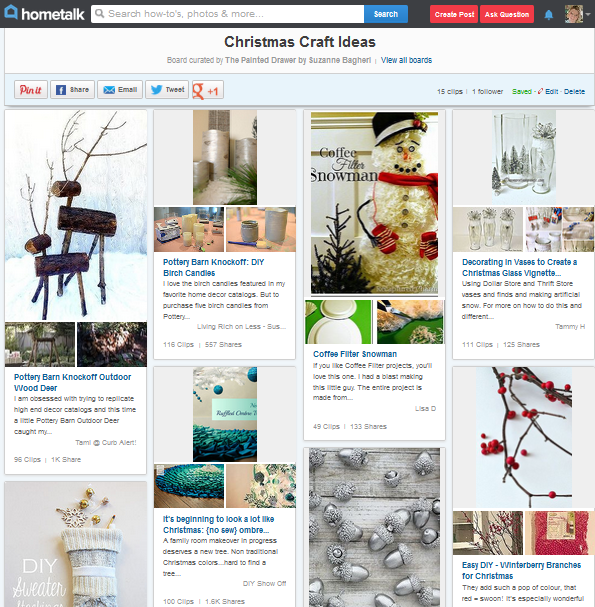This screenshot has width=595, height=607.
Task: Click the Hometalk logo icon
Action: coord(11,12)
